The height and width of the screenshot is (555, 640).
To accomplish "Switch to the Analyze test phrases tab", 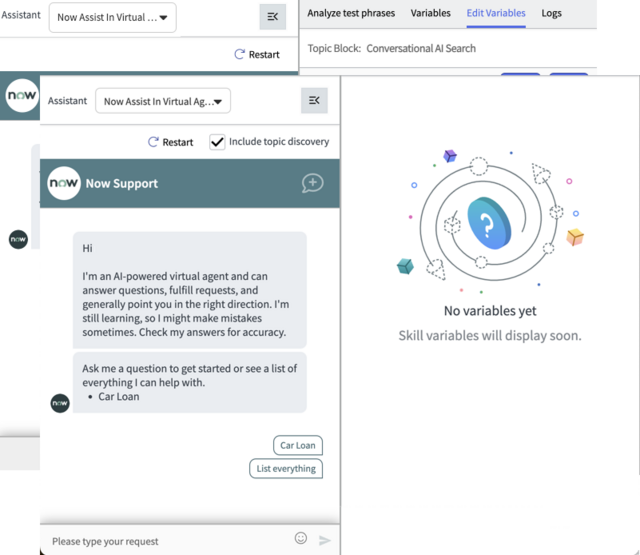I will click(351, 13).
